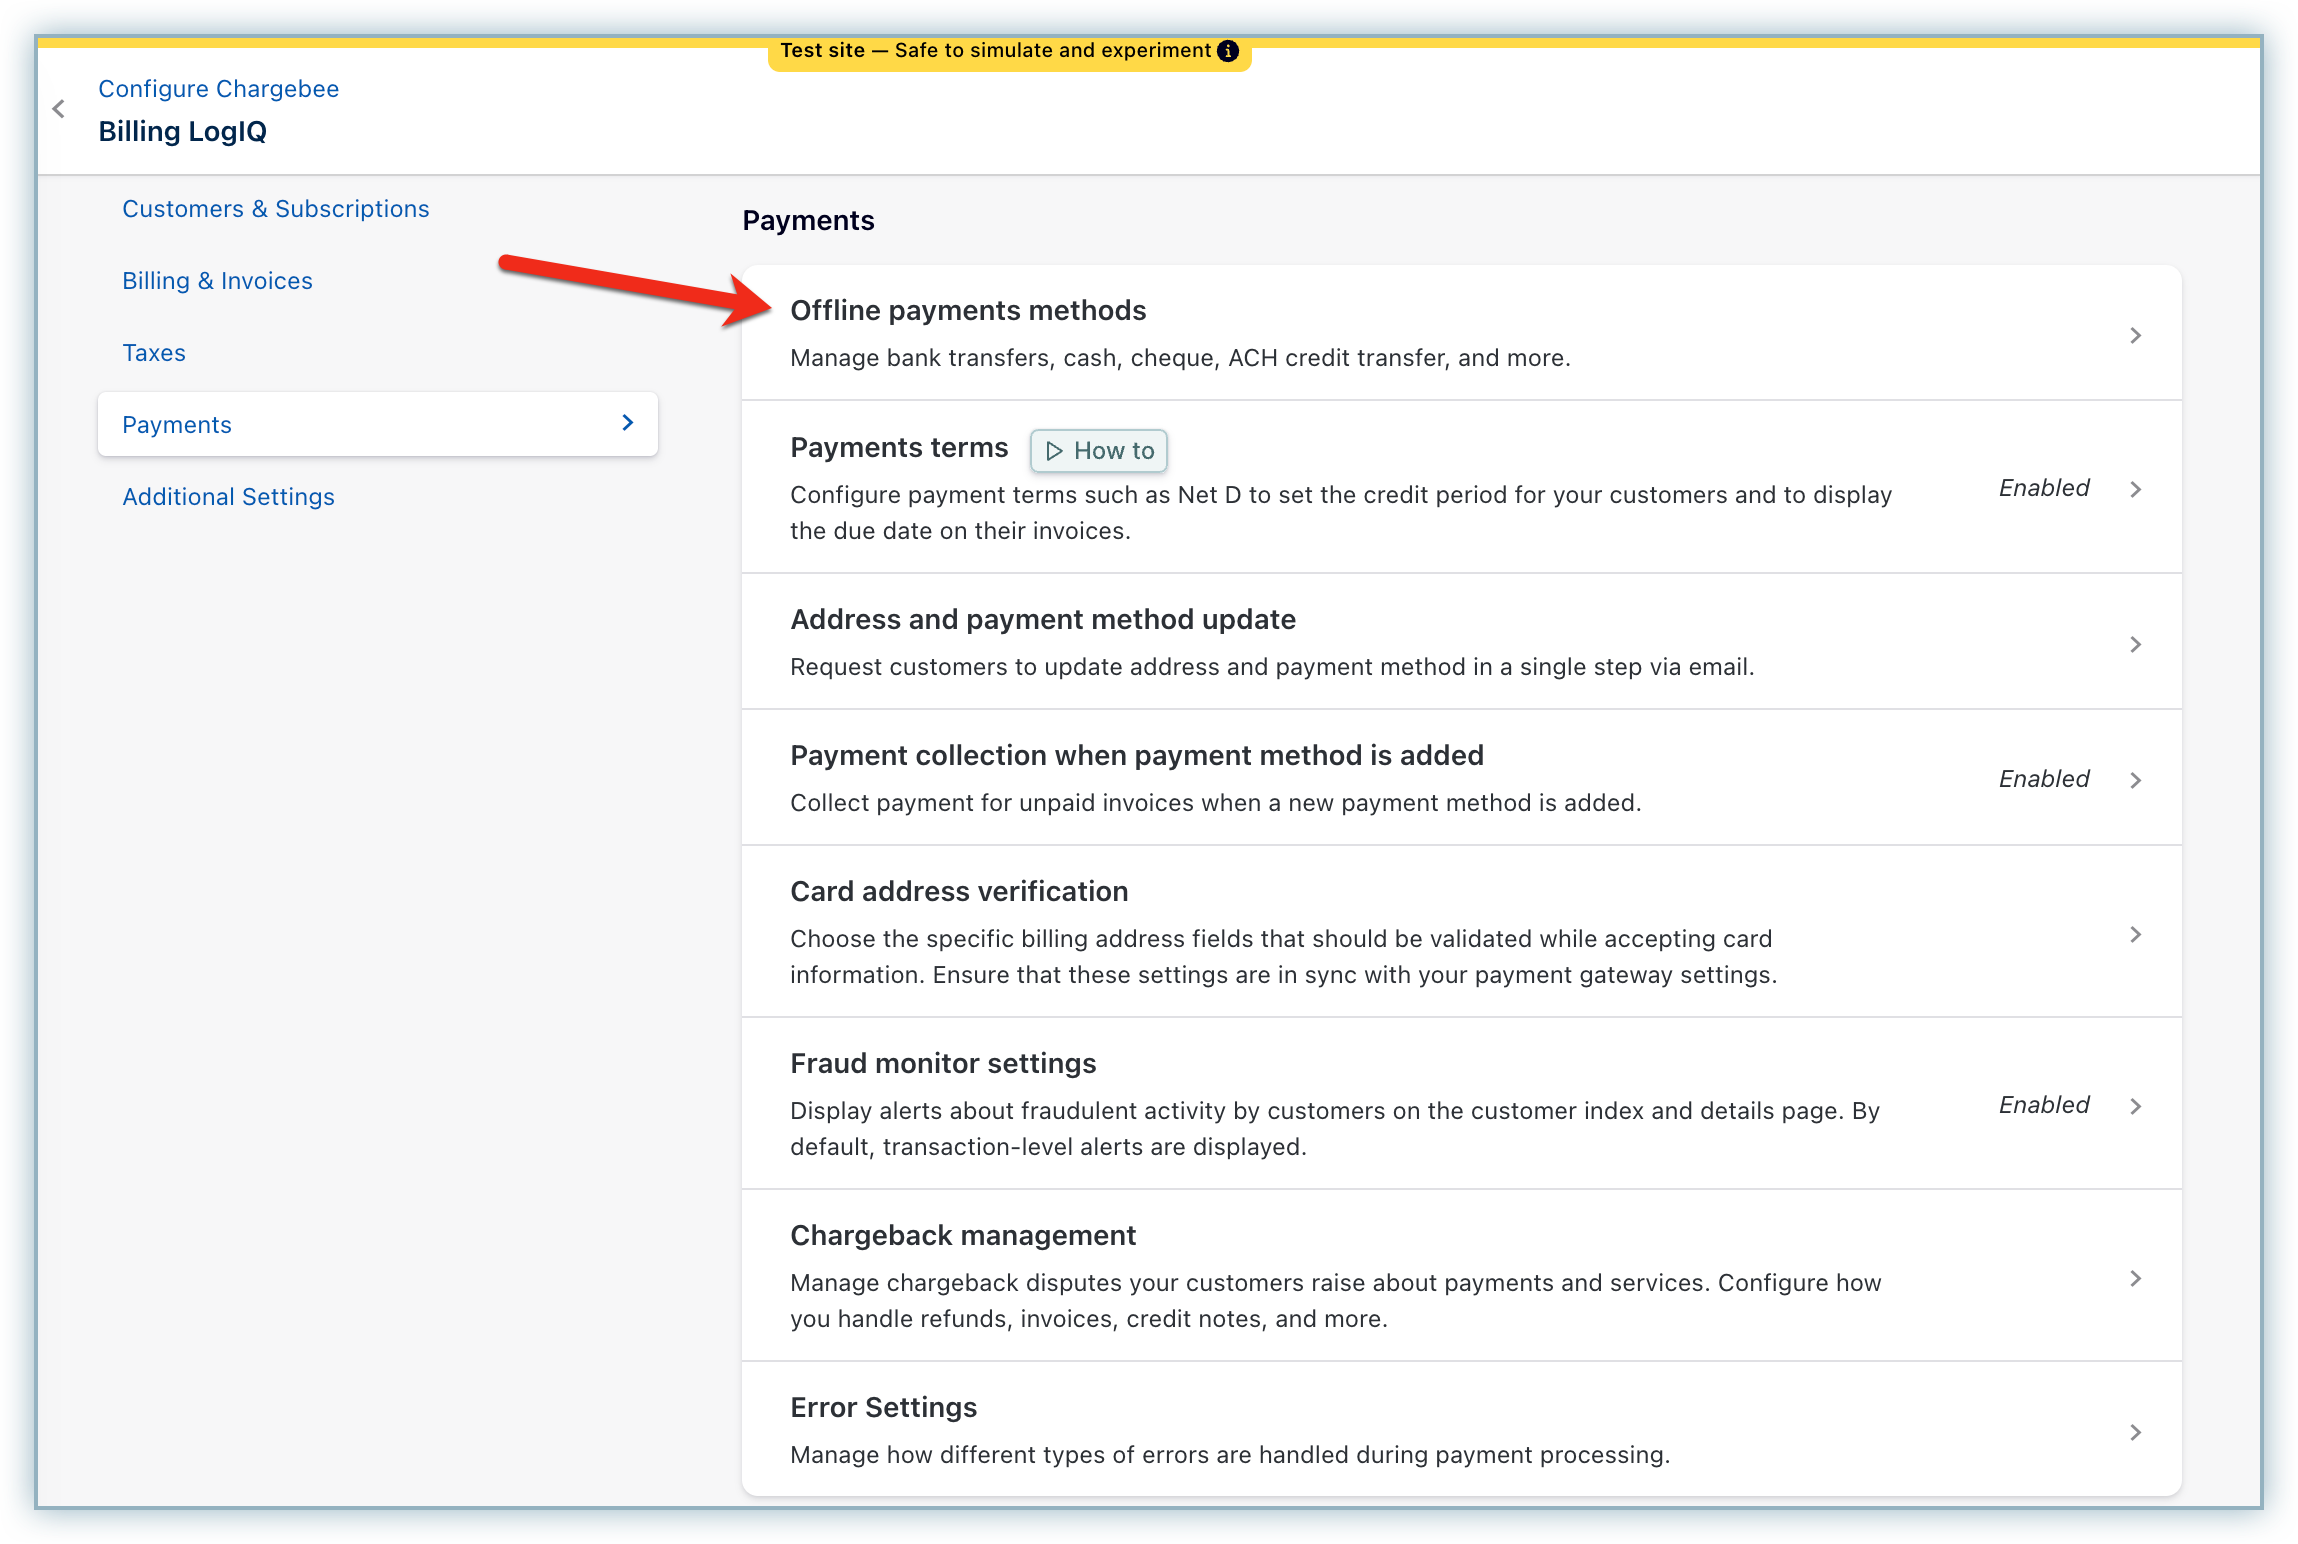The width and height of the screenshot is (2298, 1544).
Task: Open Customers & Subscriptions section
Action: (275, 209)
